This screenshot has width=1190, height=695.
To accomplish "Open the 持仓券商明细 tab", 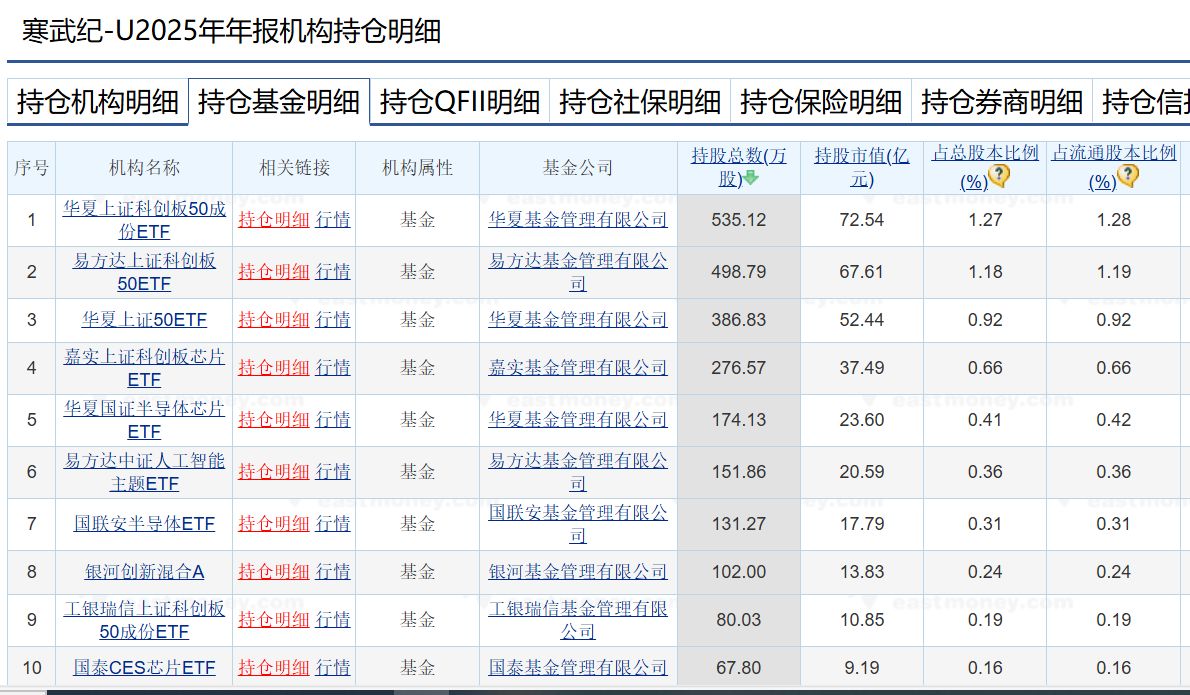I will tap(1002, 102).
